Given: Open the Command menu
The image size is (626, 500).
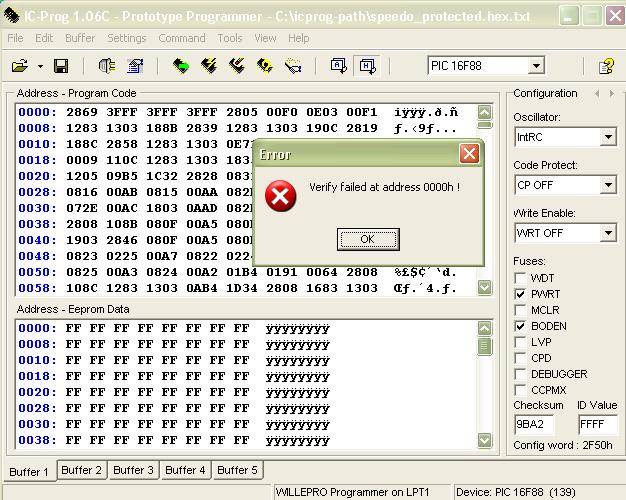Looking at the screenshot, I should point(182,38).
